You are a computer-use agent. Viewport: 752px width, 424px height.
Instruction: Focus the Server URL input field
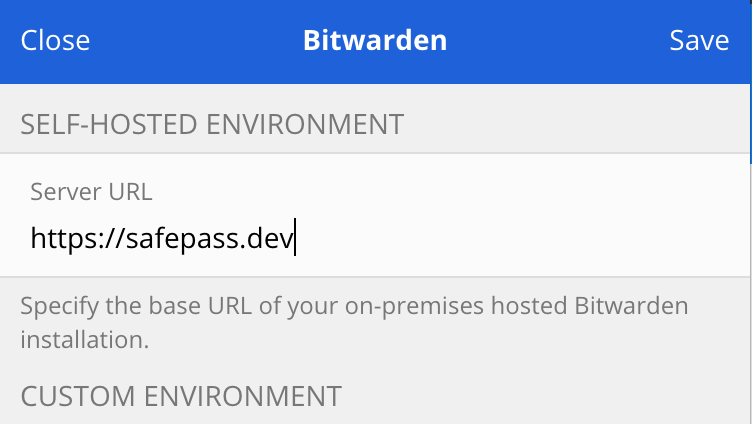click(375, 239)
